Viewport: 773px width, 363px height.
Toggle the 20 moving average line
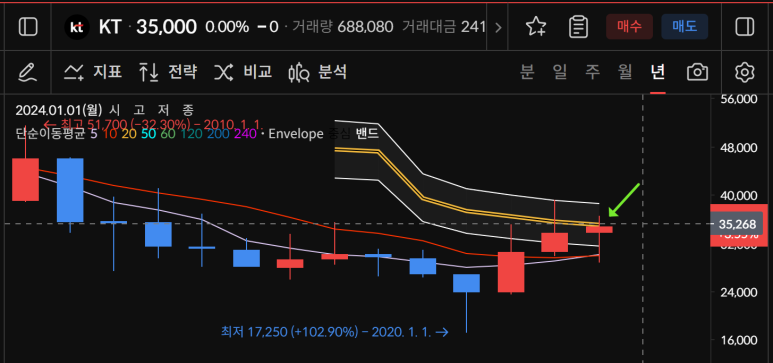coord(129,134)
